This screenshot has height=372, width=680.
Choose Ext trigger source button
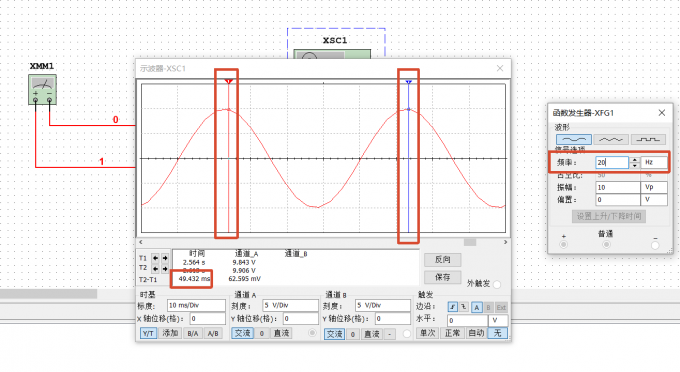coord(501,307)
